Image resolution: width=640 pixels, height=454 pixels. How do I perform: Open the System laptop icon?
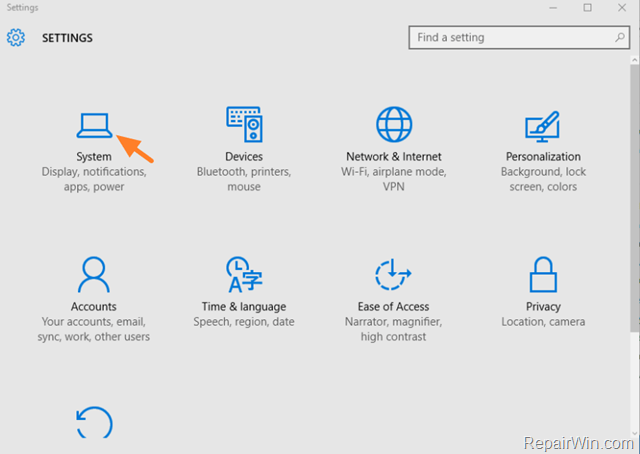coord(94,125)
